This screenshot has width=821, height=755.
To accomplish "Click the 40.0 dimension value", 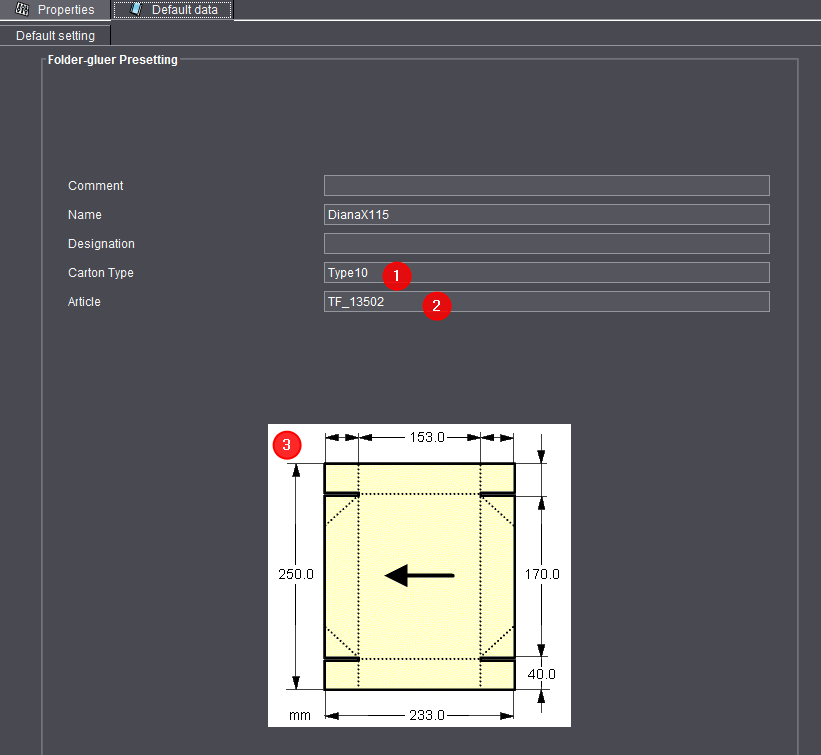I will click(x=541, y=675).
